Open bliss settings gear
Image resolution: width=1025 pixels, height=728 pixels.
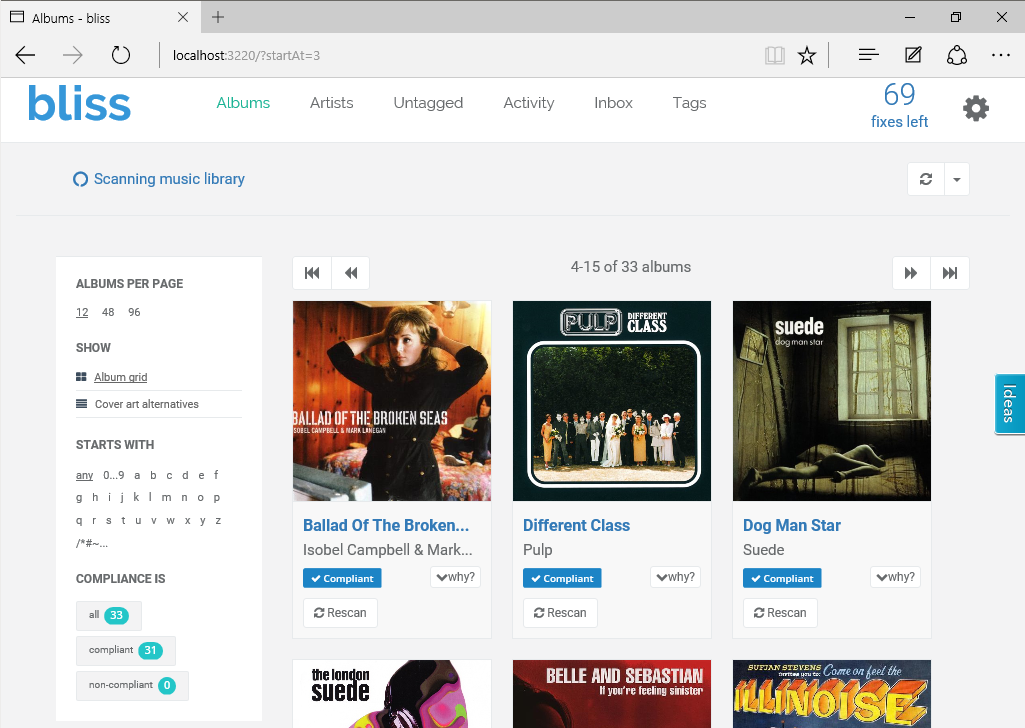click(975, 108)
